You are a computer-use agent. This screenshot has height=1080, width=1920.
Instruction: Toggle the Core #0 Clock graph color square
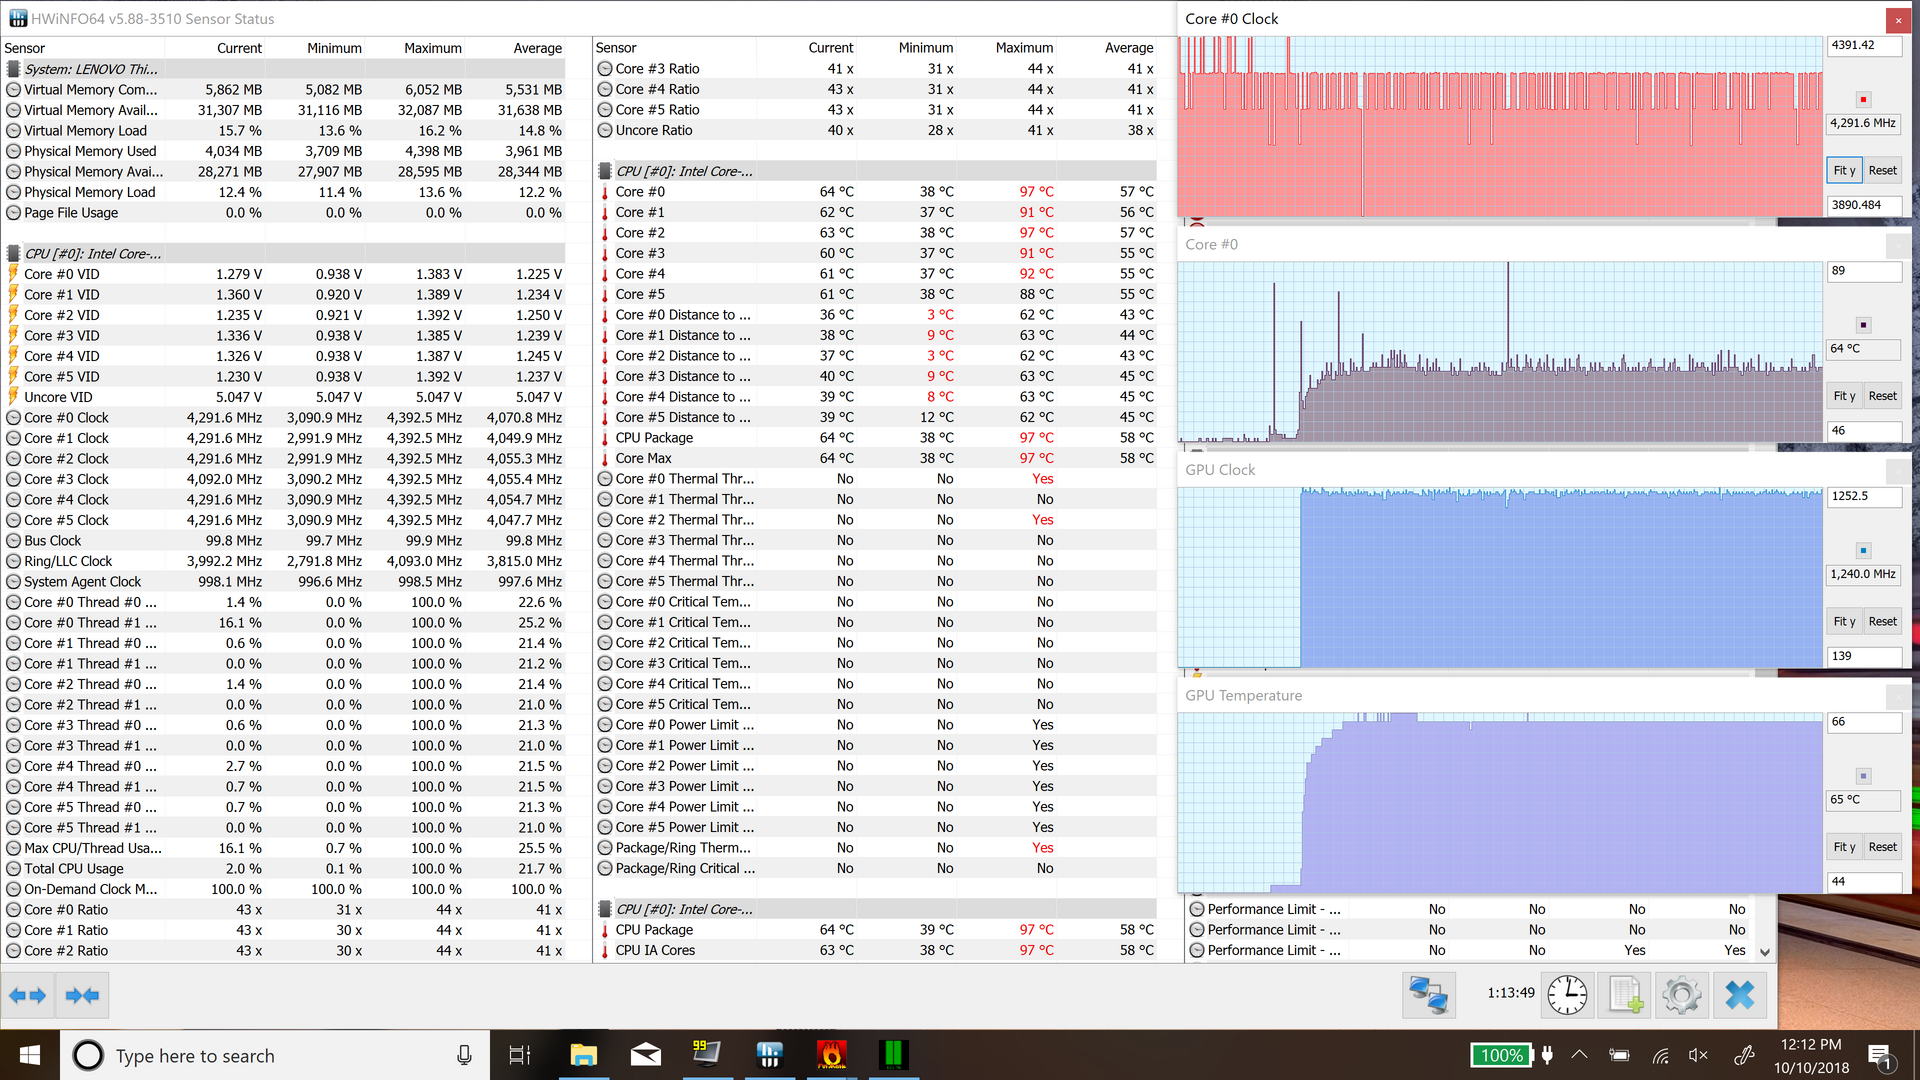[x=1863, y=100]
